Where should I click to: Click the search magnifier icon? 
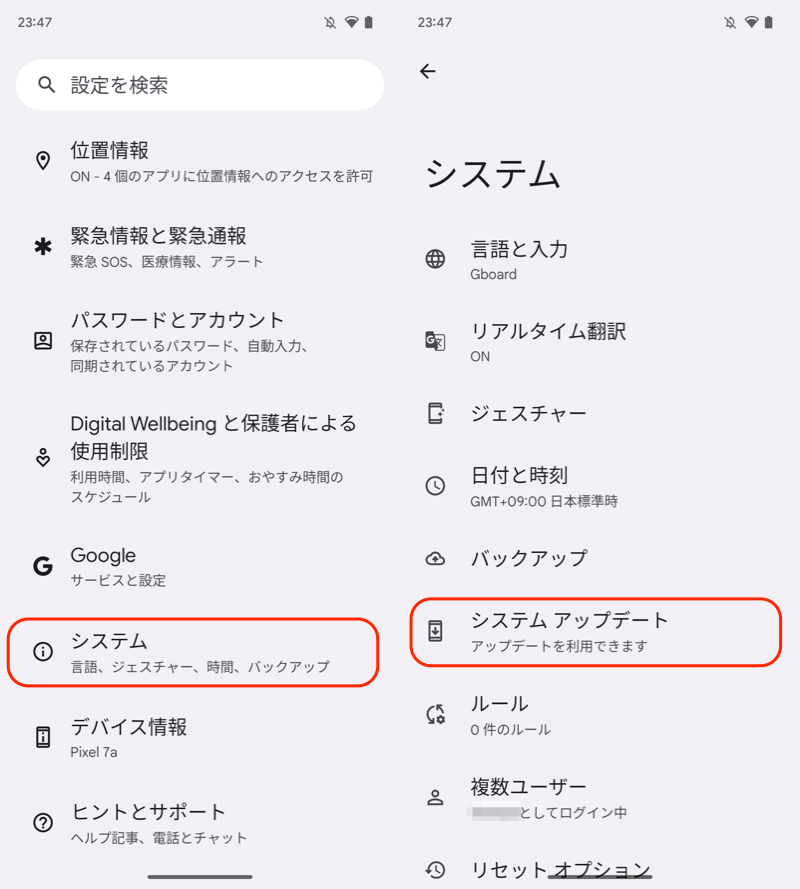pyautogui.click(x=46, y=85)
